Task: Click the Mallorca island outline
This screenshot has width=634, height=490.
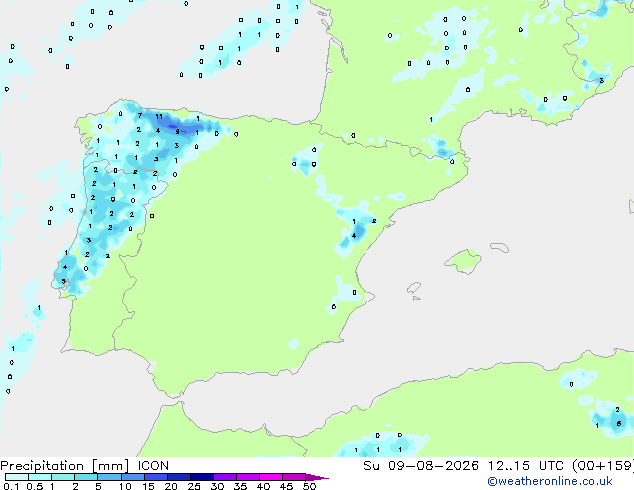Action: pos(464,261)
